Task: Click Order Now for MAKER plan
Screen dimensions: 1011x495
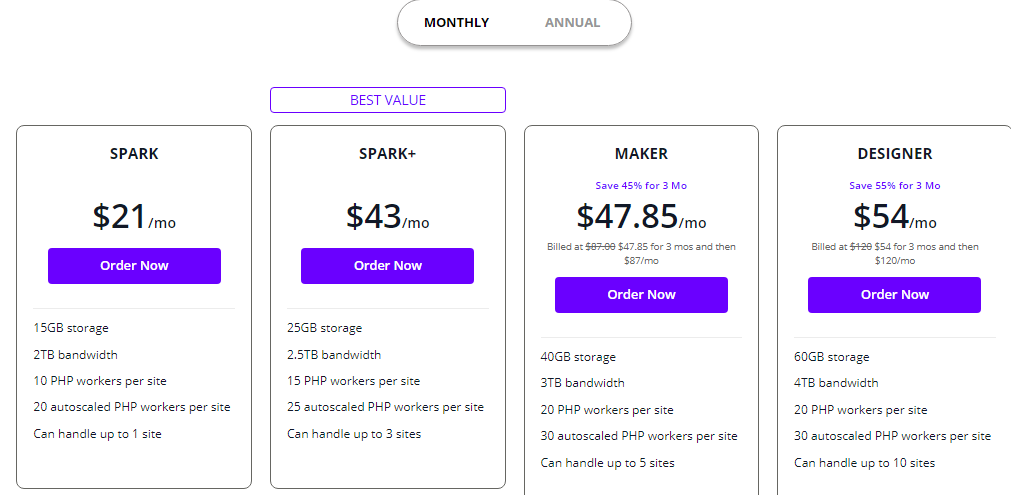Action: [x=641, y=295]
